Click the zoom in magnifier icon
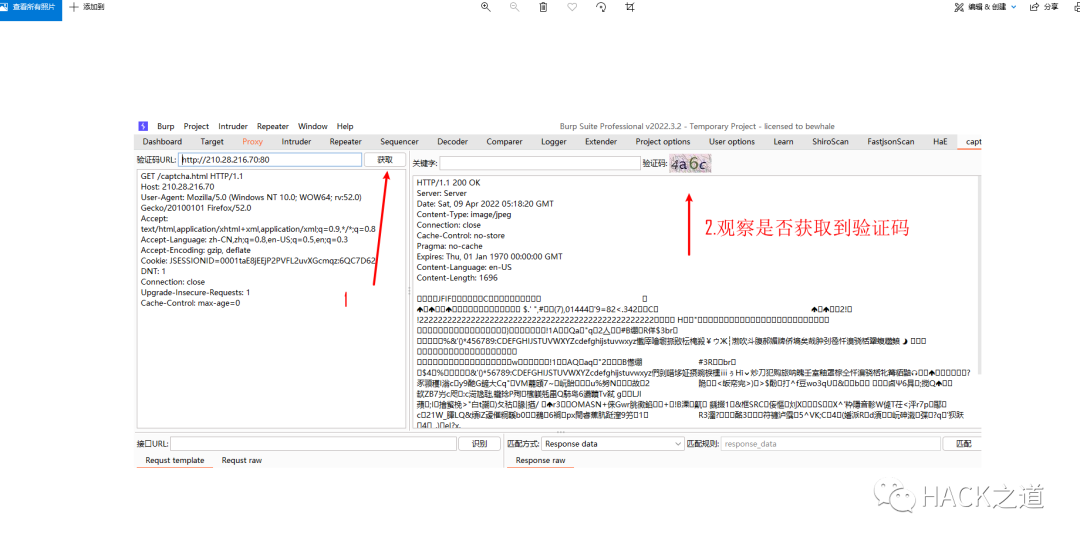Screen dimensions: 1080x544 pyautogui.click(x=486, y=7)
